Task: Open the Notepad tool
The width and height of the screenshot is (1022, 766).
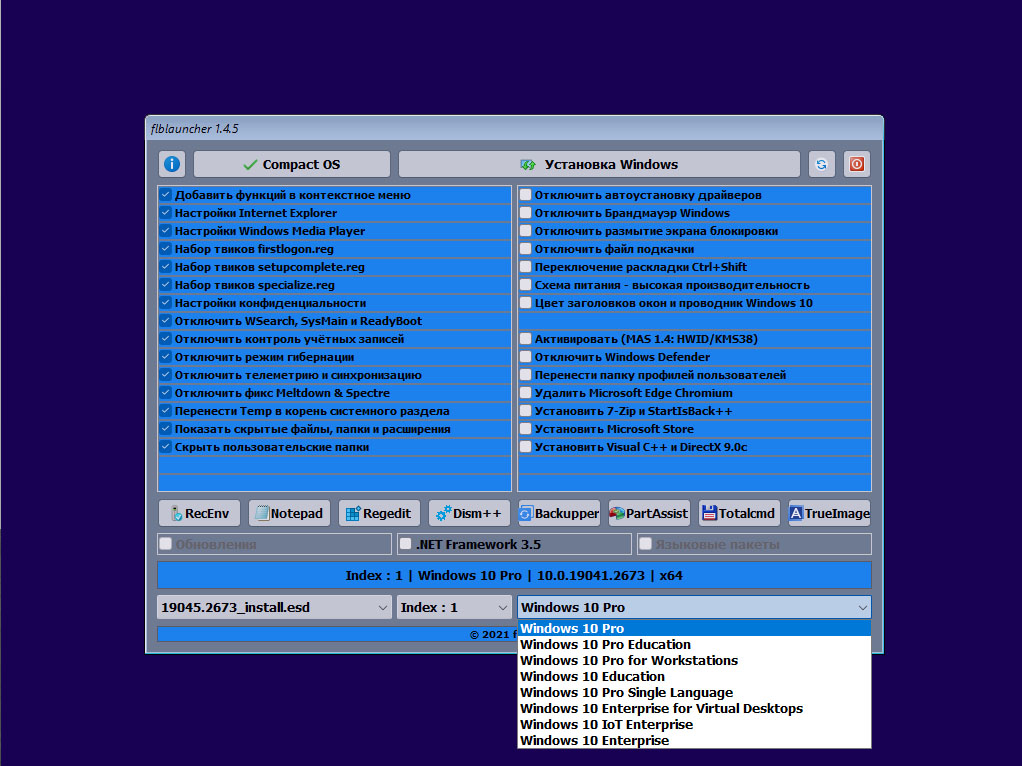Action: click(x=289, y=513)
